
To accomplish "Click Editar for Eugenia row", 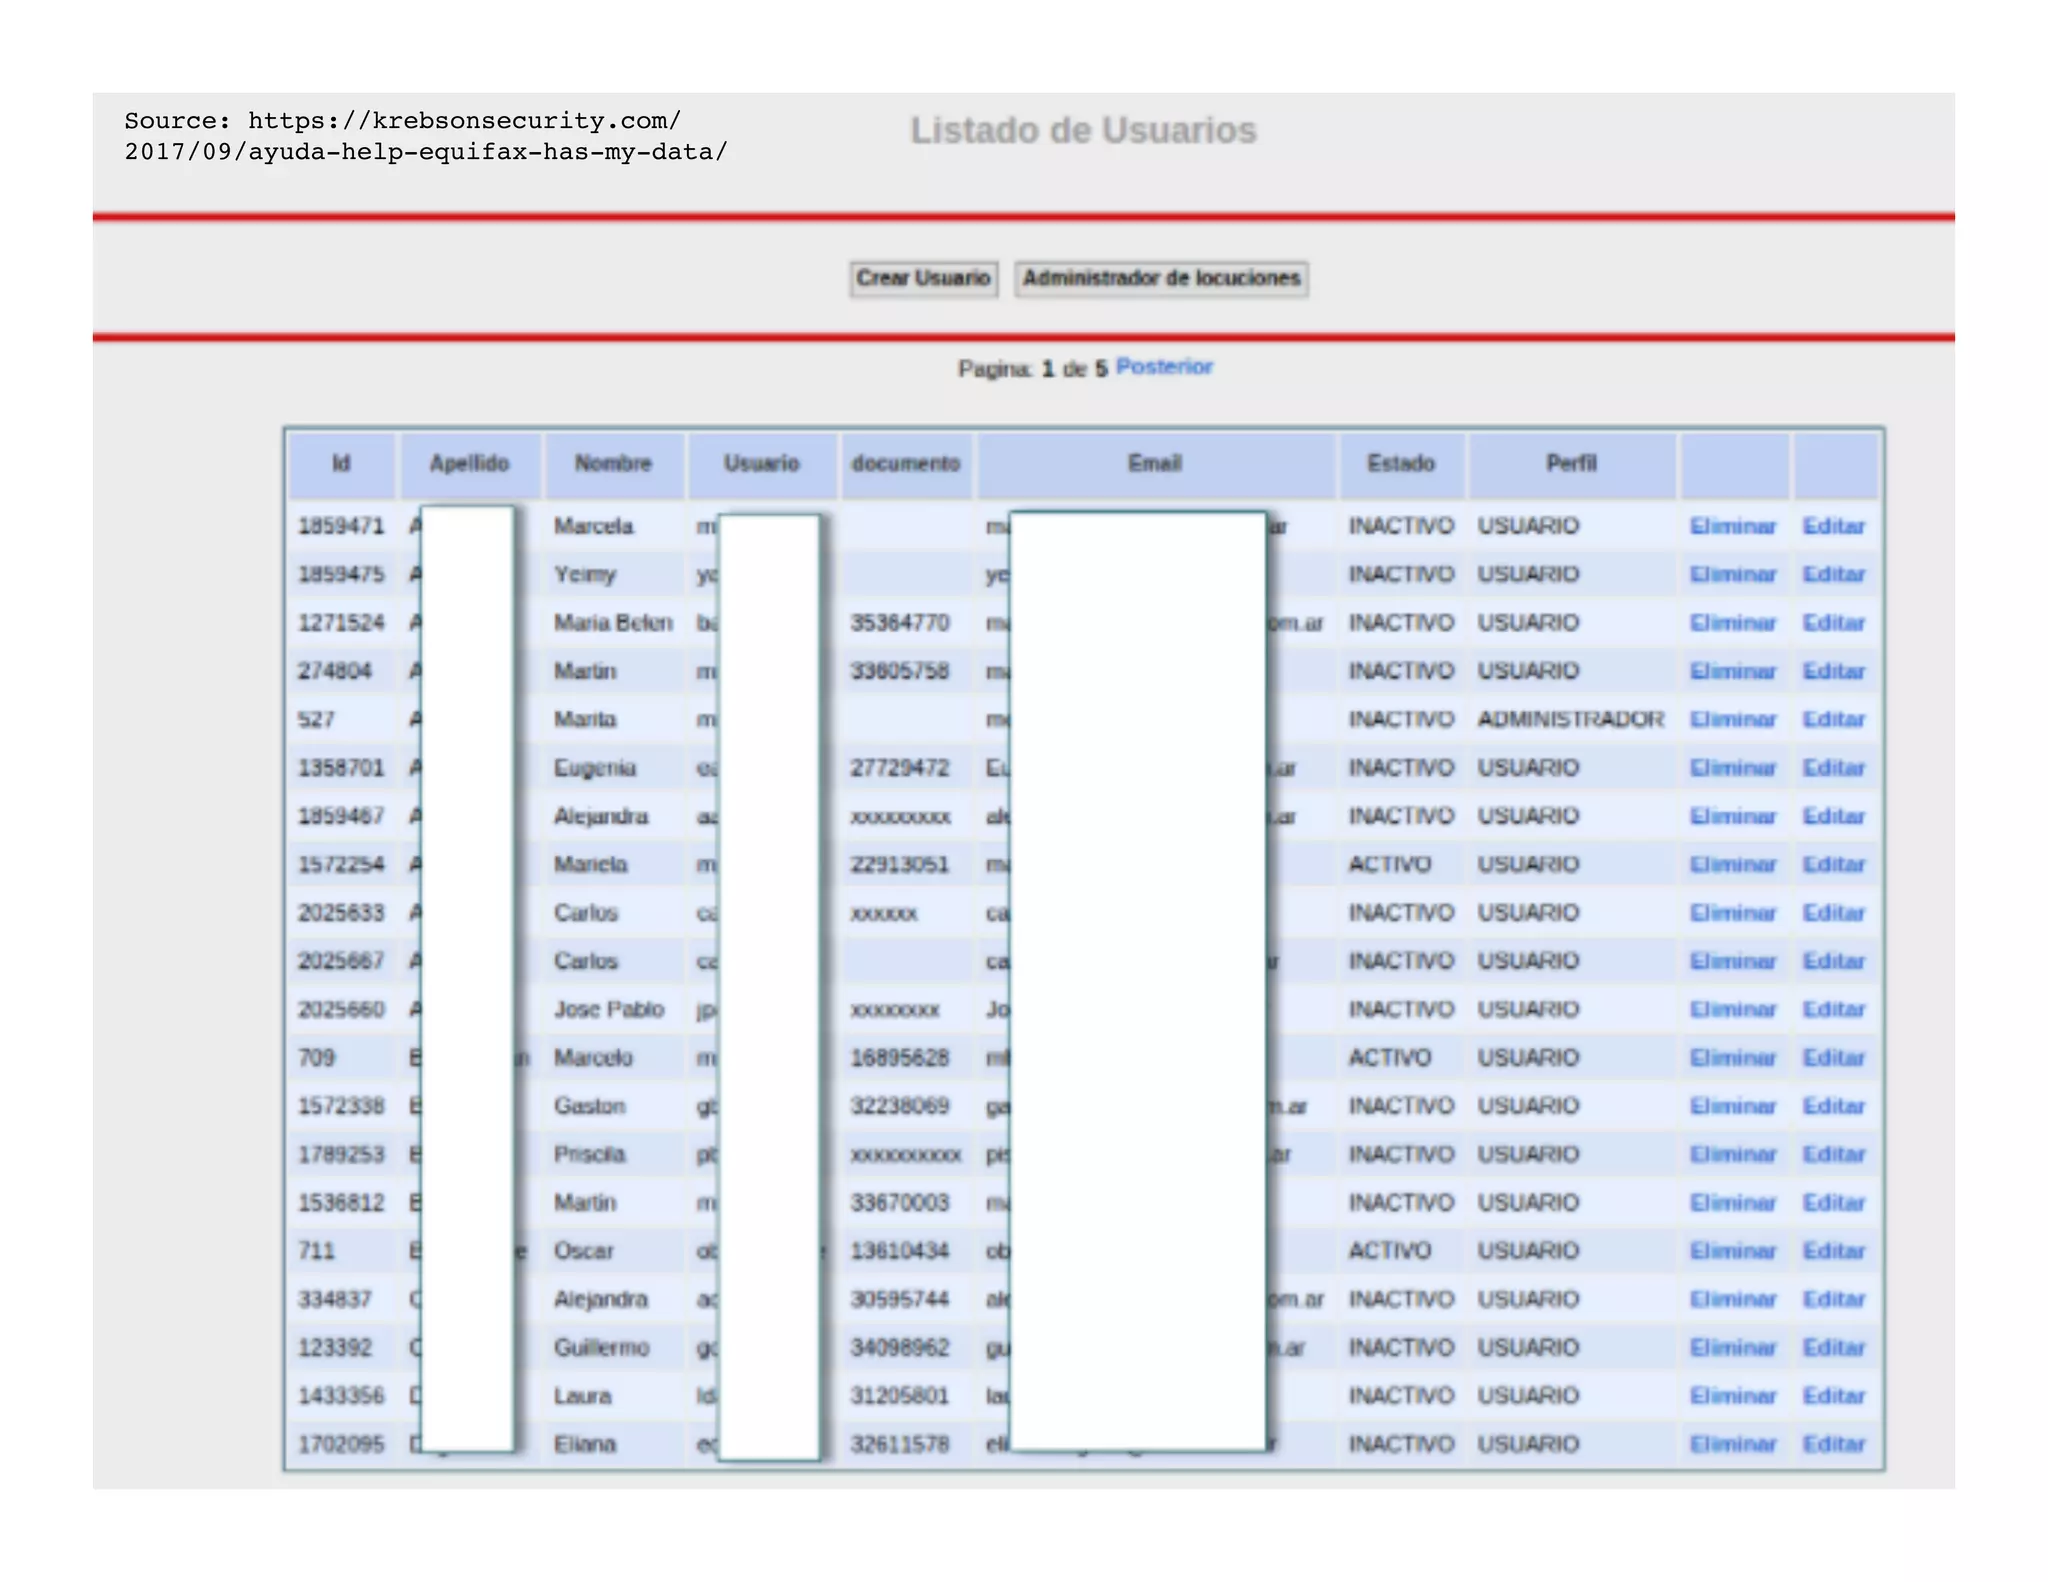I will [1834, 768].
